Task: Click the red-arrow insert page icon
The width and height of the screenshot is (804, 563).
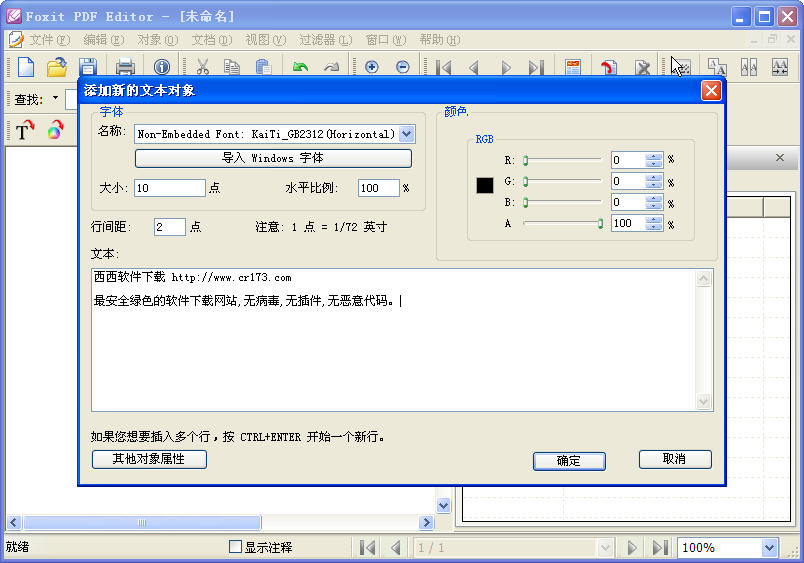Action: coord(609,67)
